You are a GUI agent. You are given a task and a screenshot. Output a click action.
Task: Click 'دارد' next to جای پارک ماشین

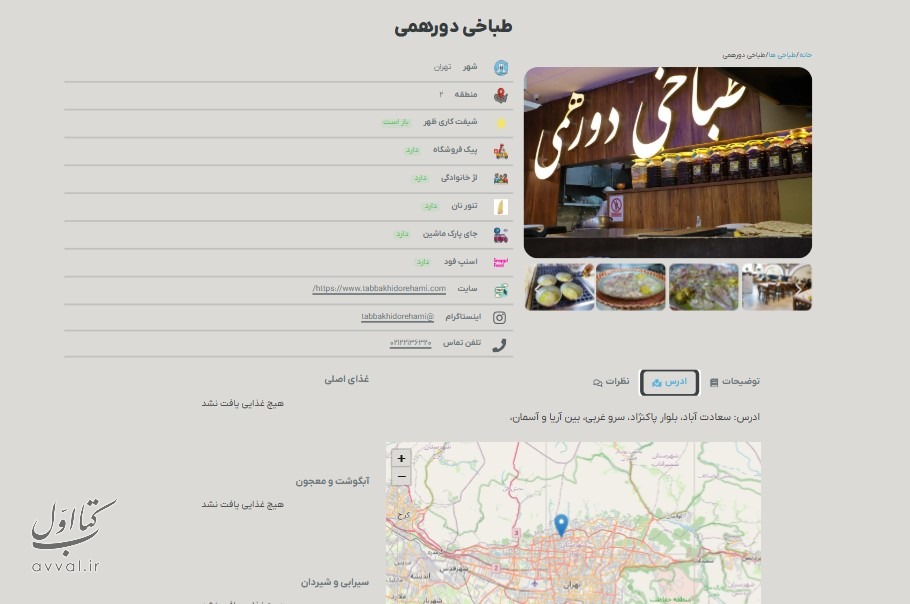(x=402, y=234)
